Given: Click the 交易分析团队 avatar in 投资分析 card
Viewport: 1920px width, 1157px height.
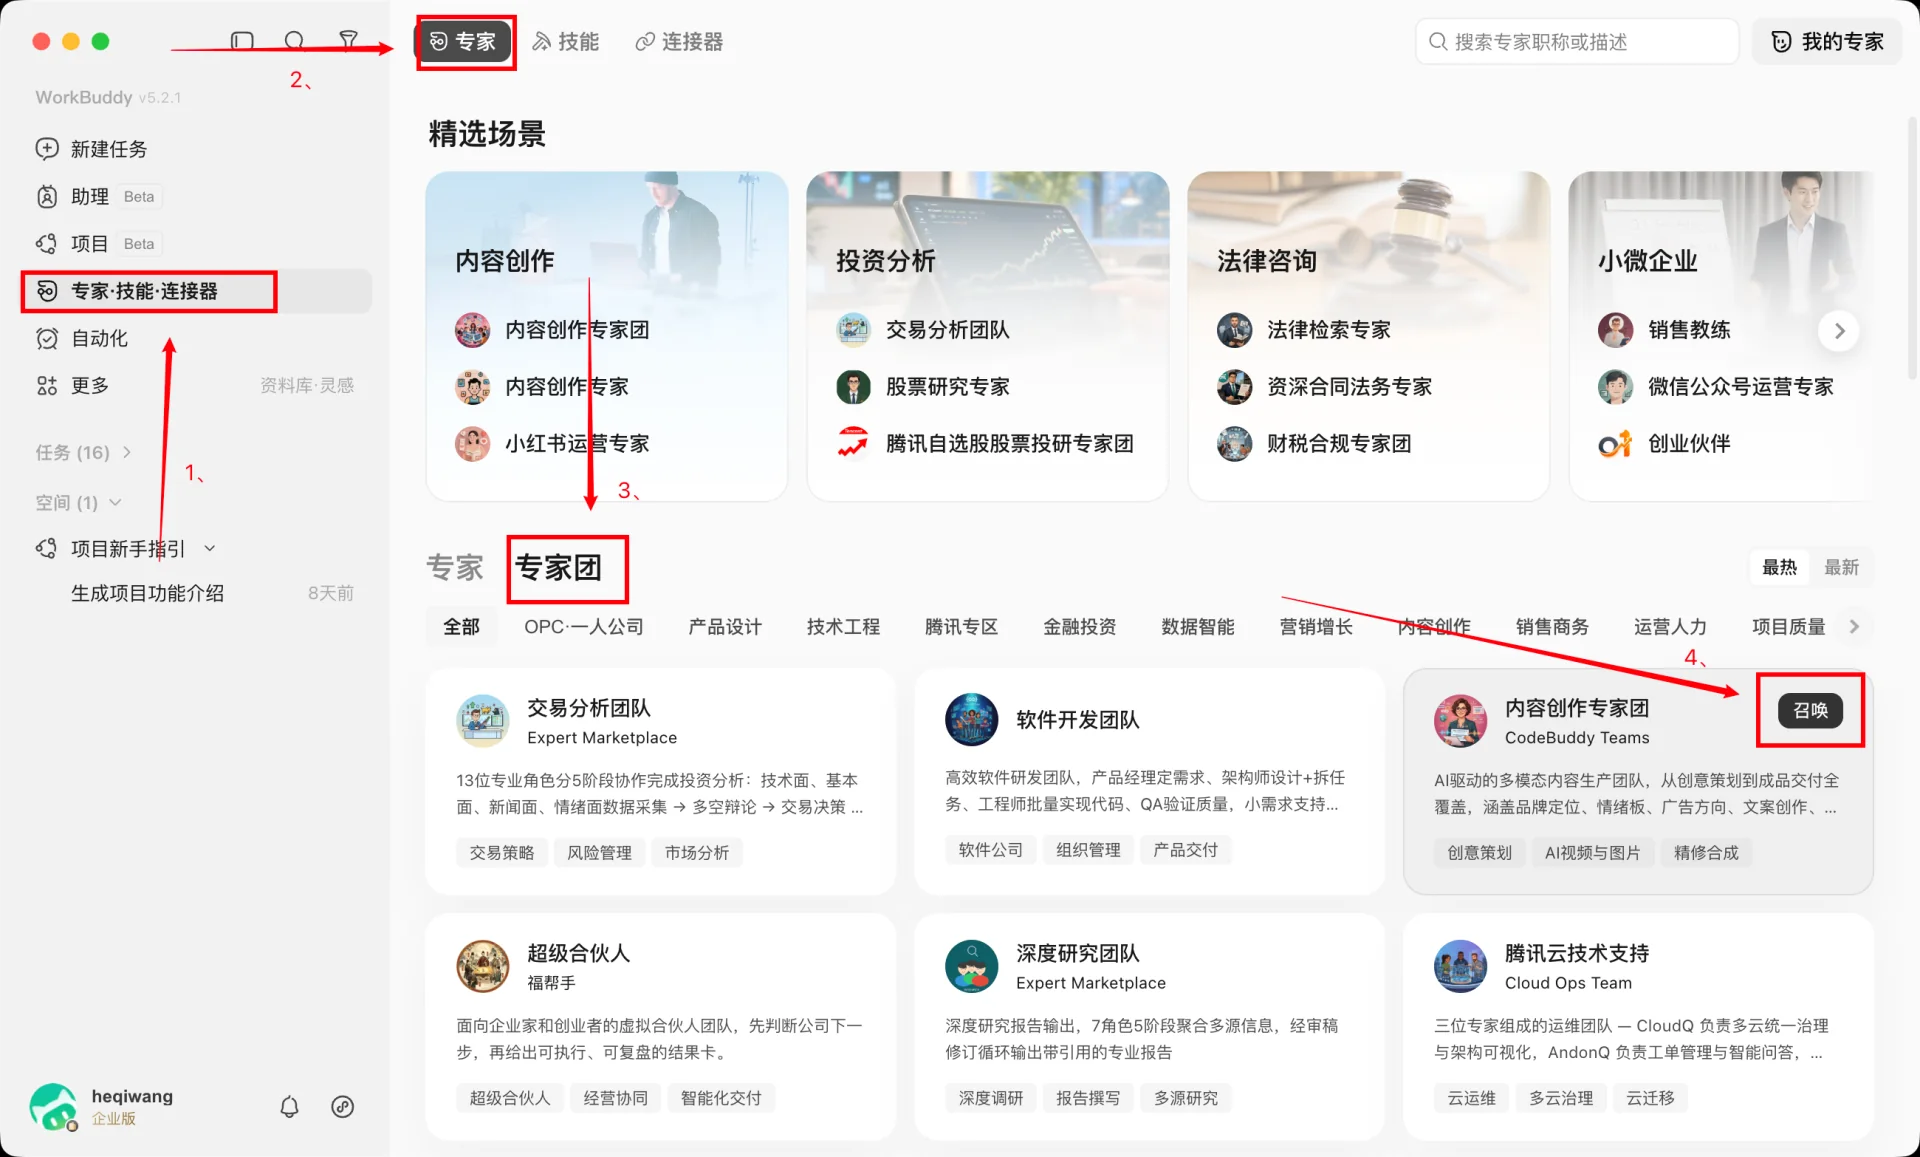Looking at the screenshot, I should coord(853,330).
